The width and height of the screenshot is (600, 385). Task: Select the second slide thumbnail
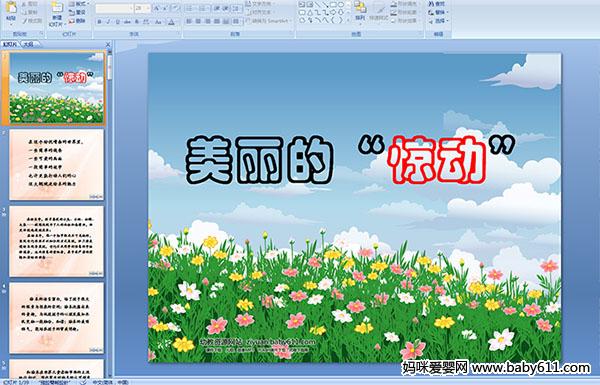point(57,165)
